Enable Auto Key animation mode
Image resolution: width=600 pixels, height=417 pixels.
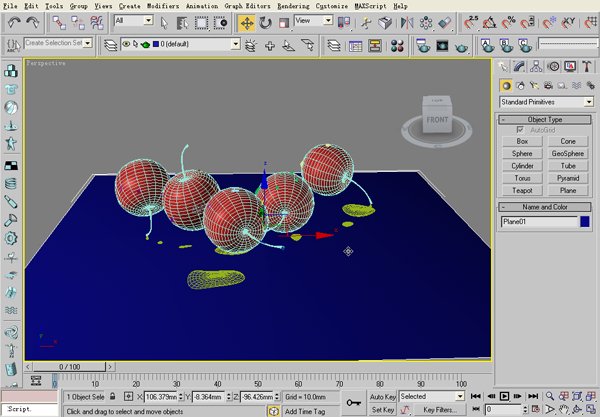click(x=383, y=396)
